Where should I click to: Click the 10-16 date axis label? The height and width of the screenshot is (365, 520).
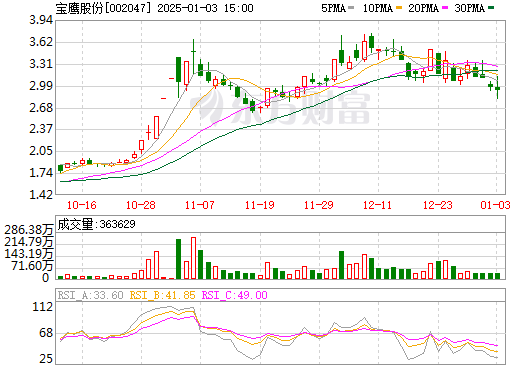tap(82, 205)
